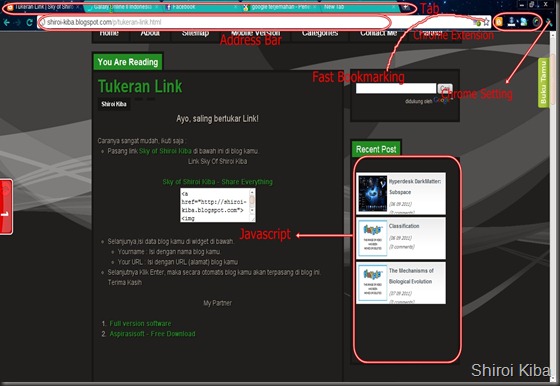This screenshot has width=560, height=386.
Task: Open the Classification post thumbnail
Action: click(x=372, y=238)
